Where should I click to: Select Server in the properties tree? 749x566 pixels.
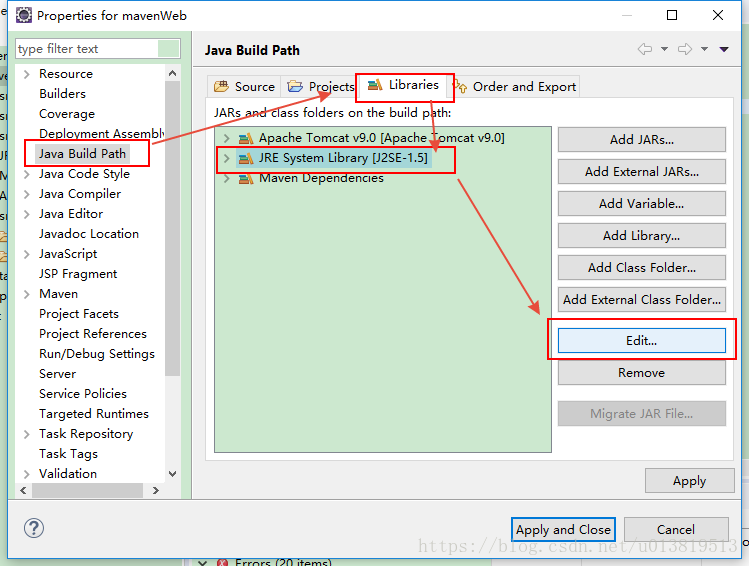(57, 374)
